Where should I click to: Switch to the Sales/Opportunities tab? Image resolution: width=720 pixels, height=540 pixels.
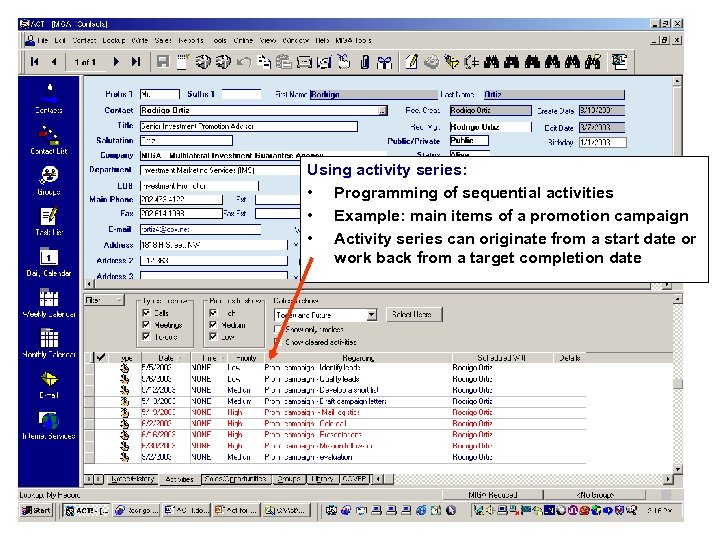pyautogui.click(x=236, y=479)
